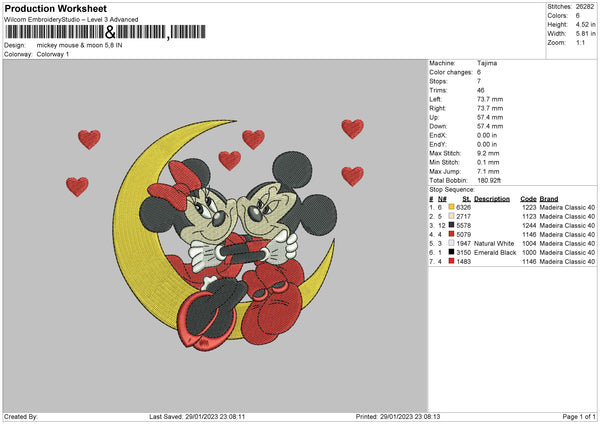Click 'Wilcom EmbroideryStudio – Level 3 Advanced' text

click(x=71, y=20)
